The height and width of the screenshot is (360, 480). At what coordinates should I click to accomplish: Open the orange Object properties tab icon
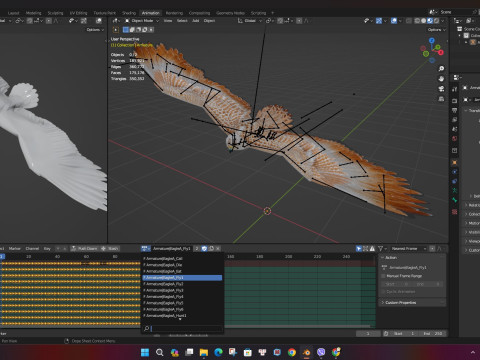click(455, 163)
